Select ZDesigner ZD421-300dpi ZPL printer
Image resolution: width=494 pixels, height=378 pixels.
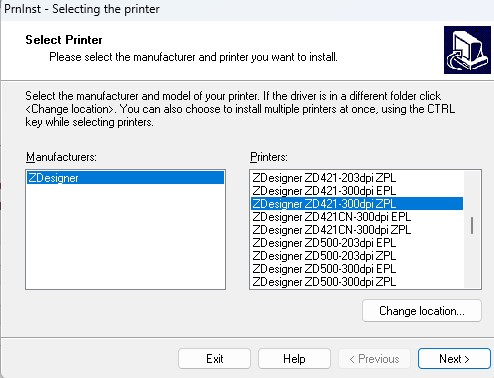click(357, 204)
